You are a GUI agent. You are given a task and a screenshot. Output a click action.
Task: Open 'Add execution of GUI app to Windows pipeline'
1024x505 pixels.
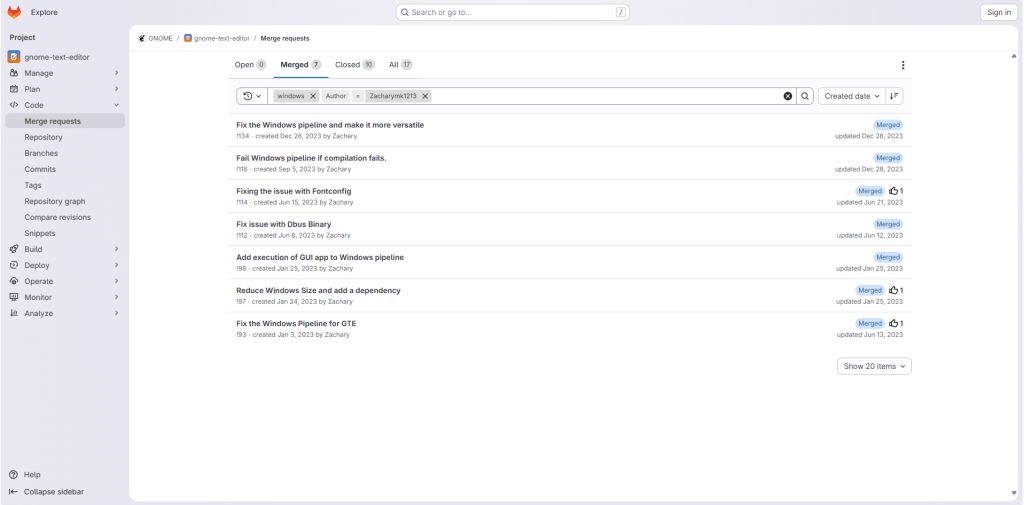320,257
